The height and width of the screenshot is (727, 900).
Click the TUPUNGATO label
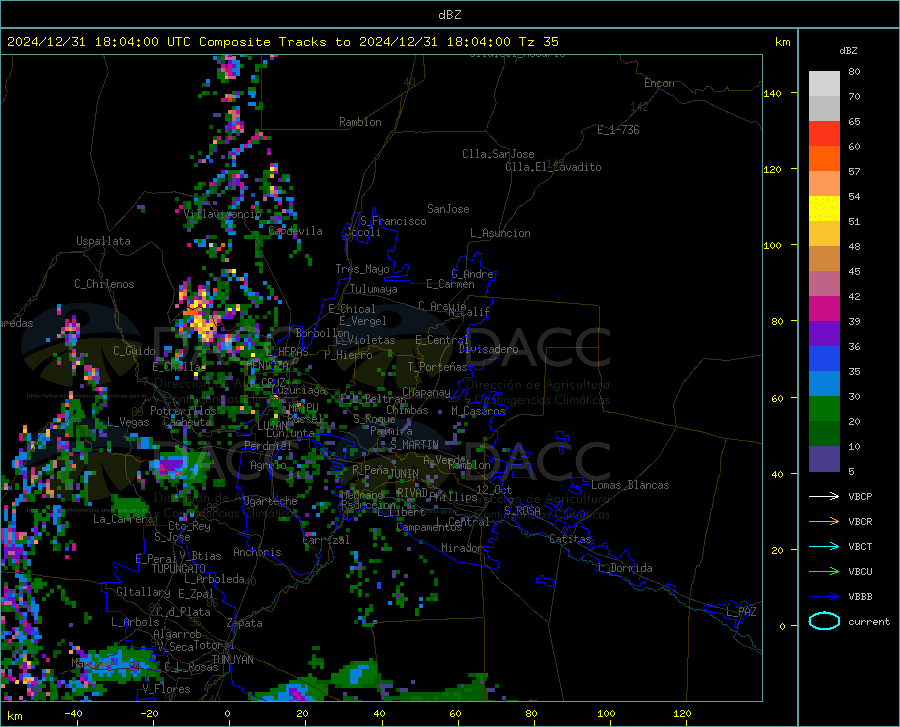tap(179, 569)
